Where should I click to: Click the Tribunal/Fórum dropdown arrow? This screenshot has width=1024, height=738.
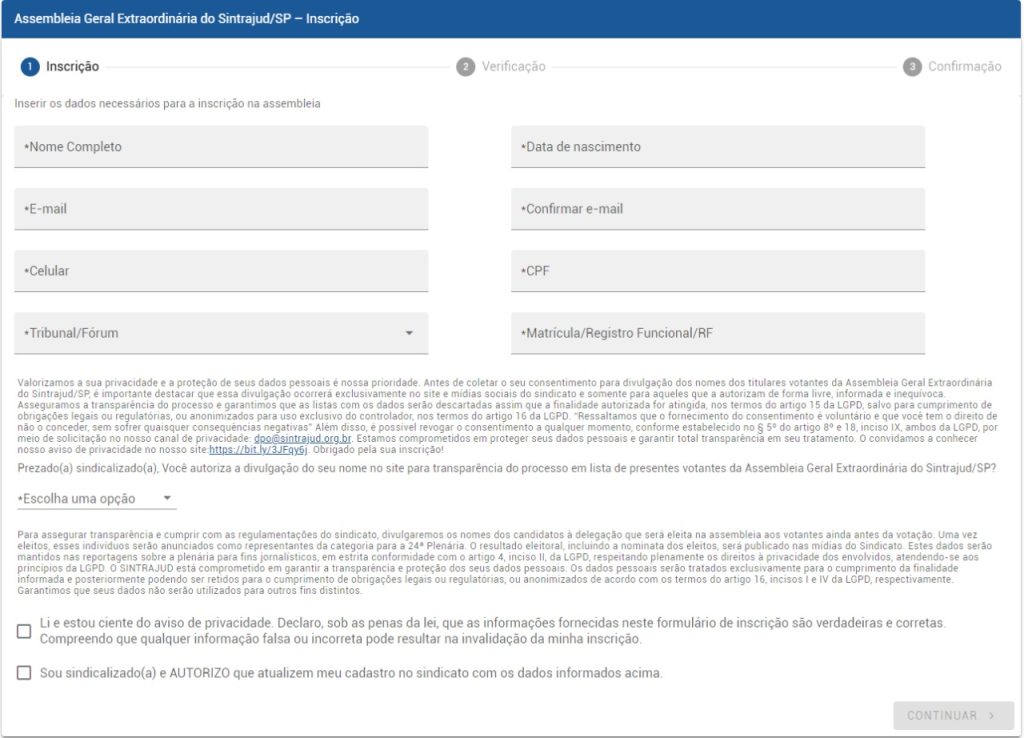409,333
